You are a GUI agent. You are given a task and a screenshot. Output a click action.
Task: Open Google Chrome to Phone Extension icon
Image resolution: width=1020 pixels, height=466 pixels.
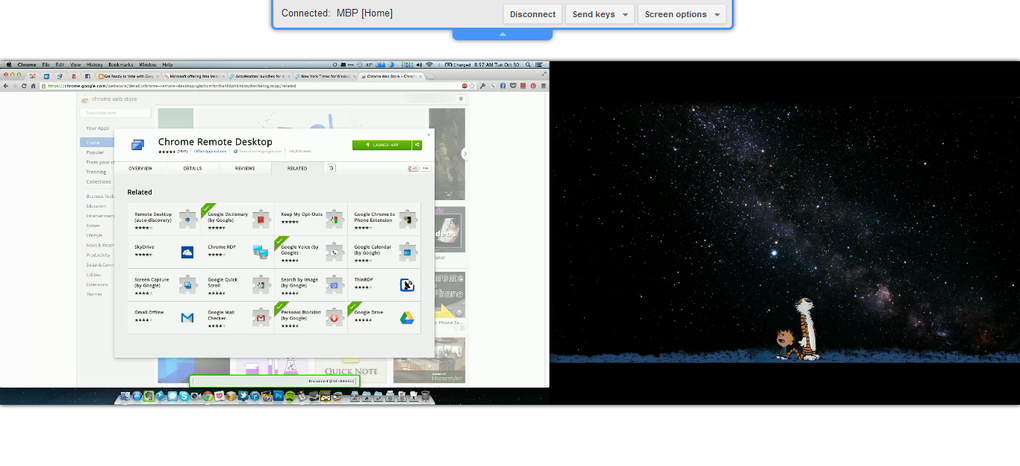point(408,219)
